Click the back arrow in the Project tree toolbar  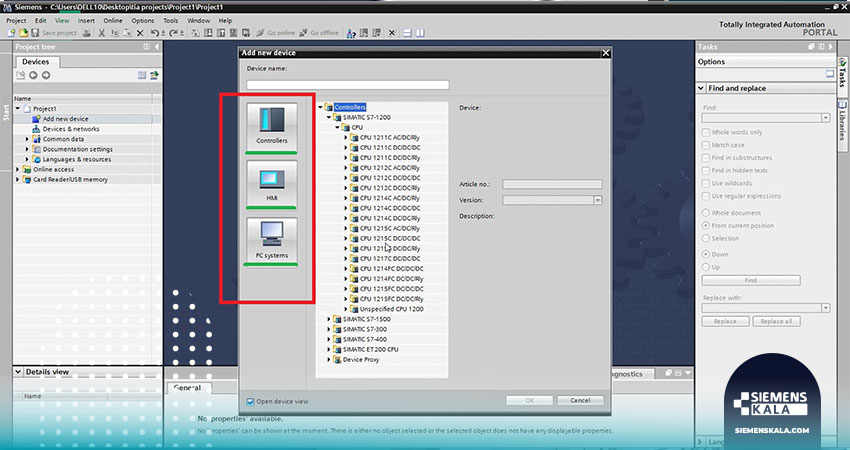tap(33, 75)
